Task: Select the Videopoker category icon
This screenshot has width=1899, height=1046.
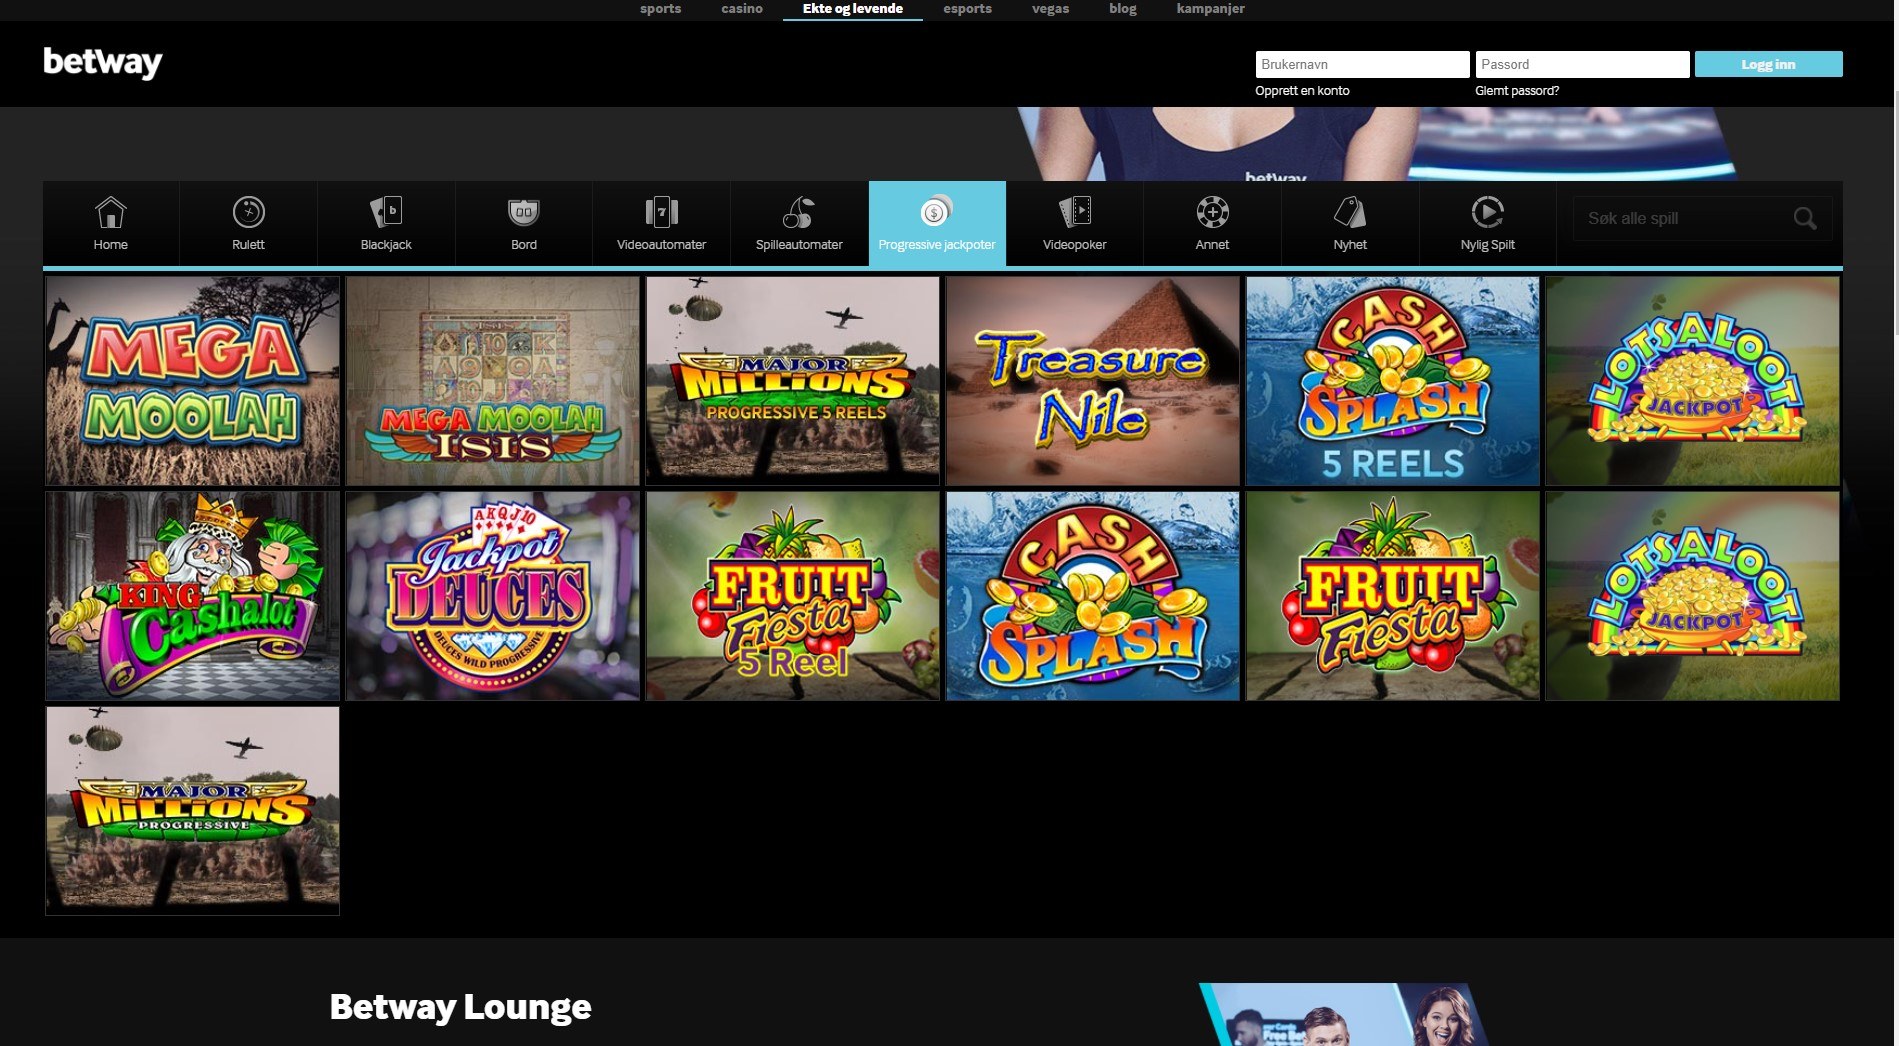Action: pos(1074,222)
